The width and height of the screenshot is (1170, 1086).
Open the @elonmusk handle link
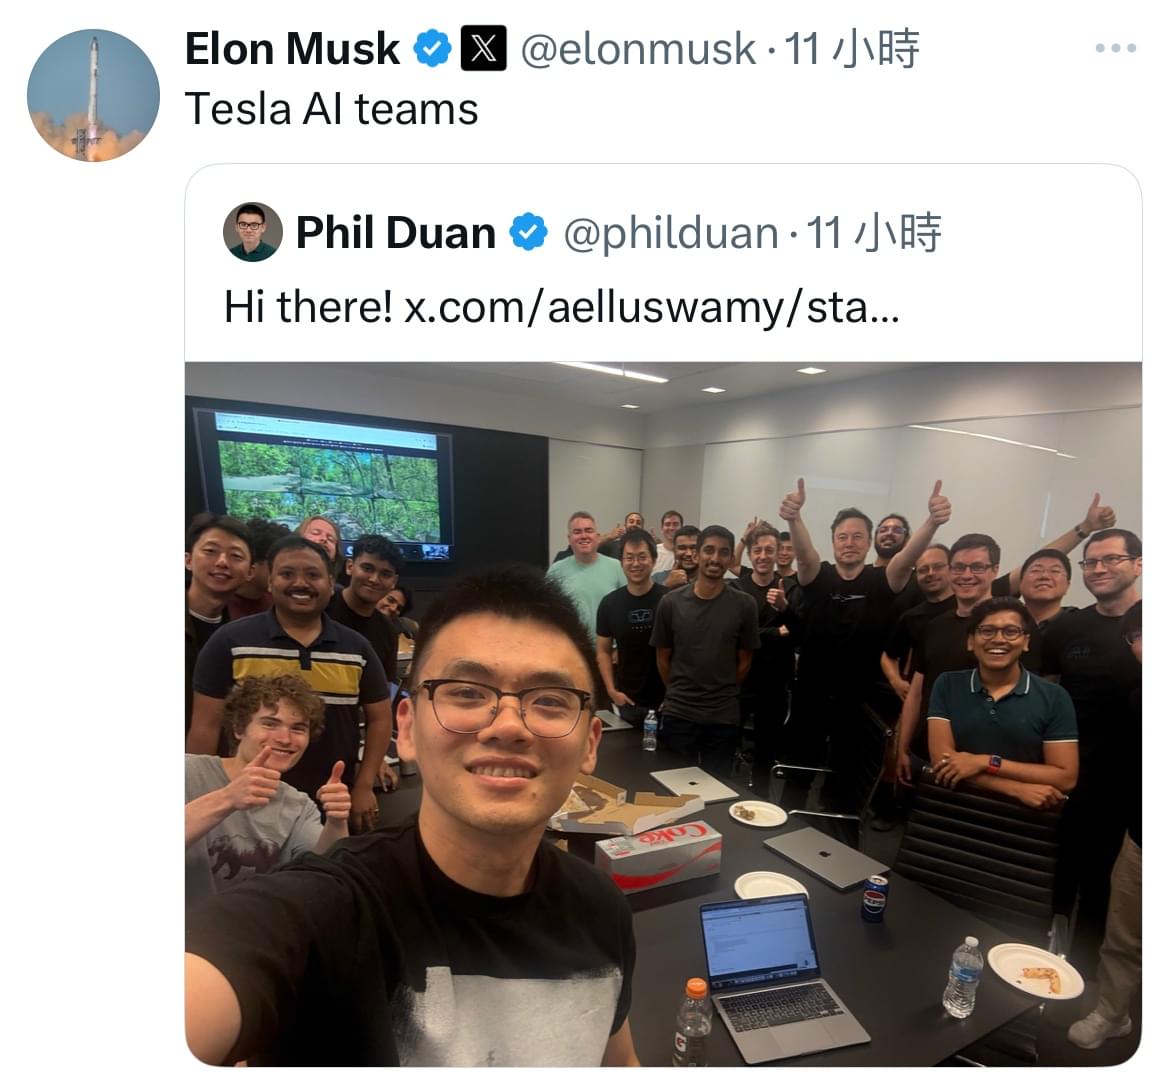[x=638, y=49]
